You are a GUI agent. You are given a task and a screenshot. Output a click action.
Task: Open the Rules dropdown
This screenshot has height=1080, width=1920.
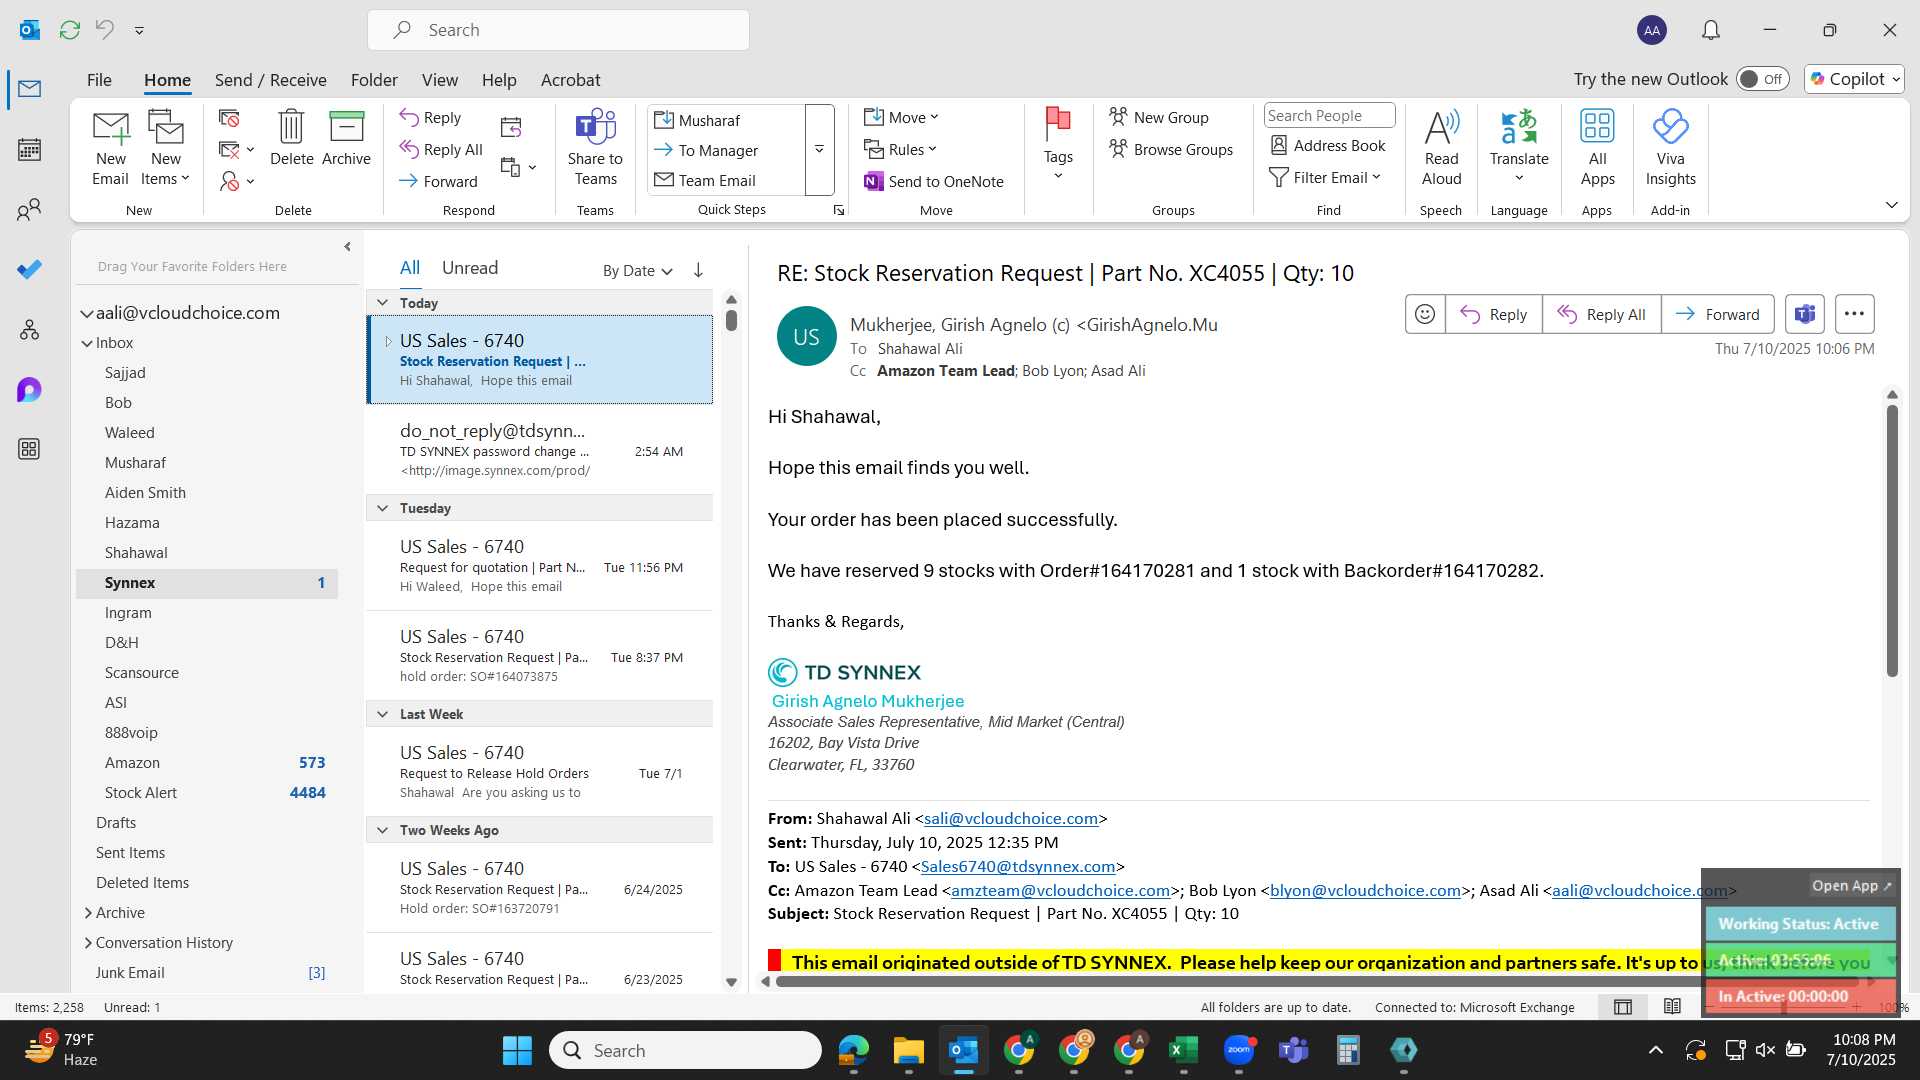pos(900,149)
